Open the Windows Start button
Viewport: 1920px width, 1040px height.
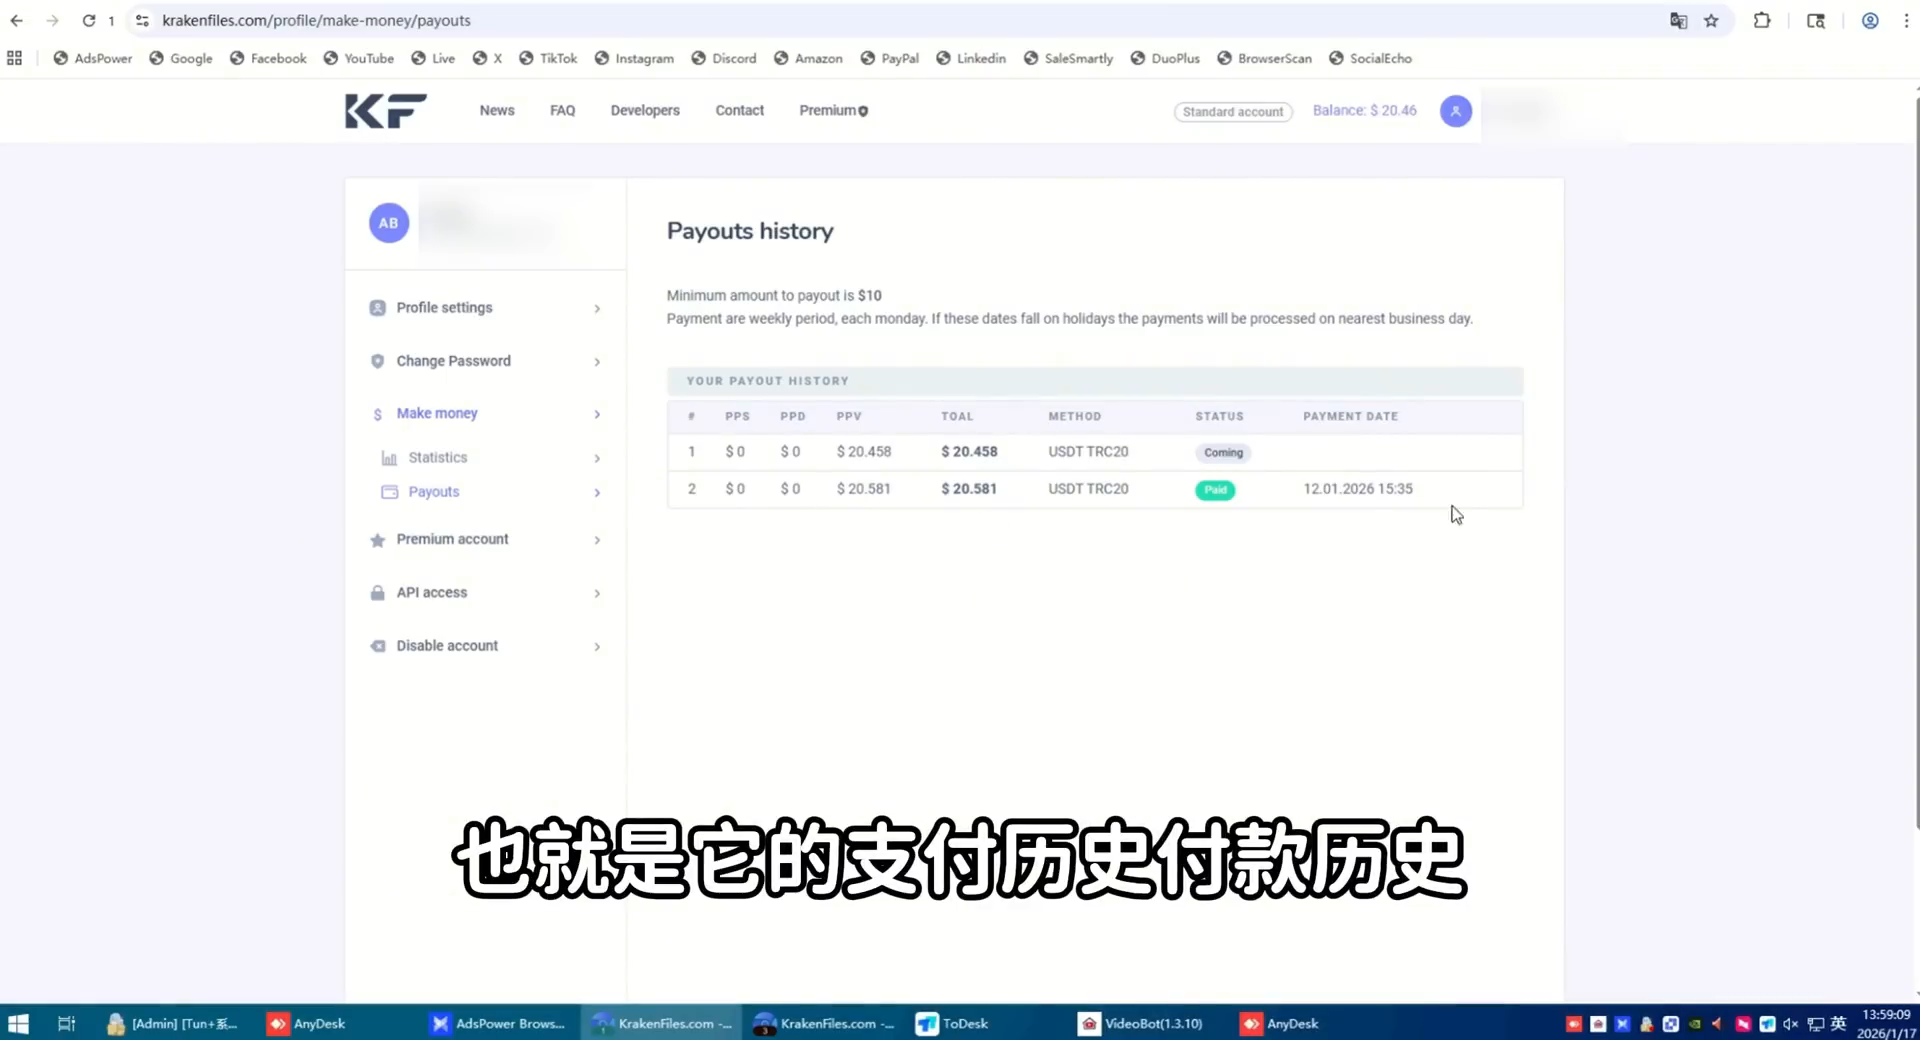click(x=18, y=1023)
